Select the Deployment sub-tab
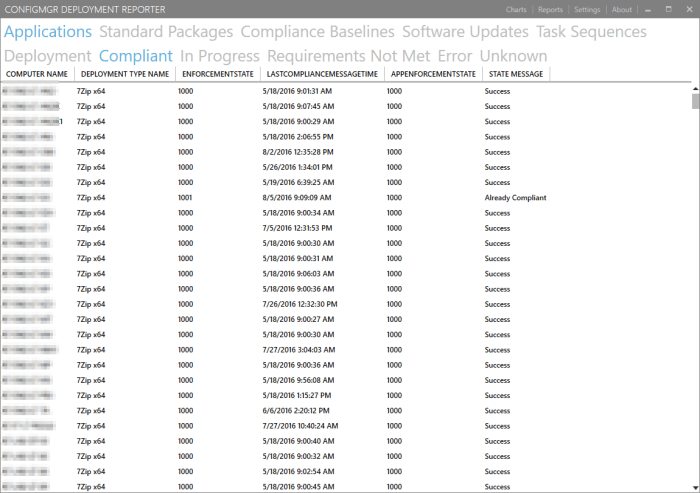The height and width of the screenshot is (493, 700). (48, 56)
